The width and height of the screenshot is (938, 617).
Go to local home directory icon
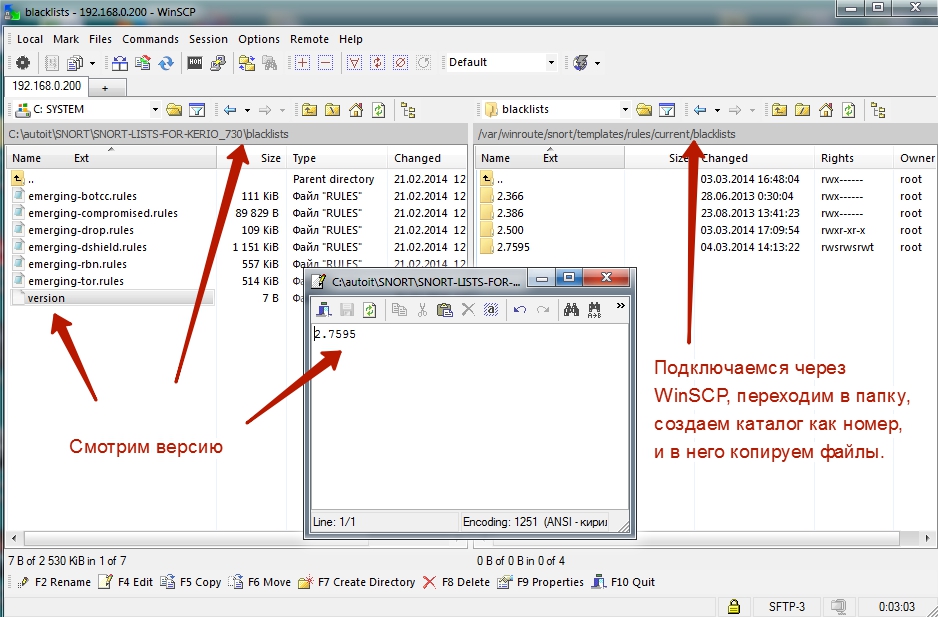tap(356, 110)
